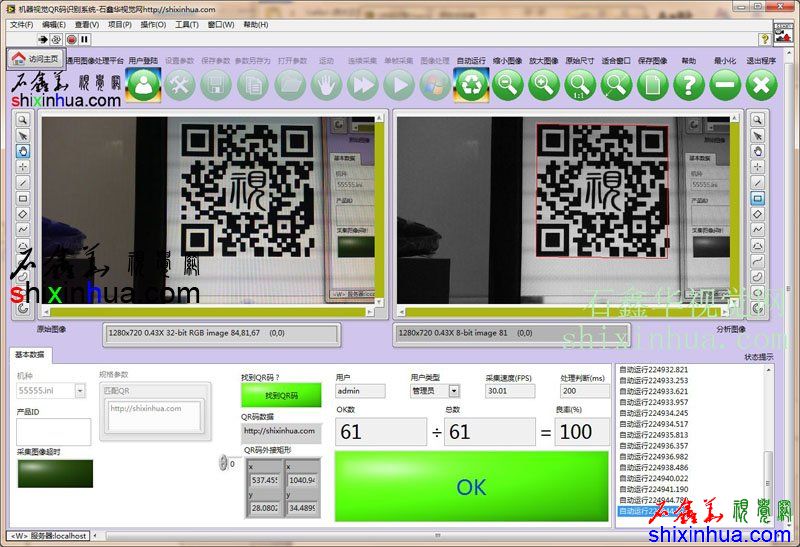Click the zoom out image (缩小图像) magnifier
This screenshot has height=547, width=800.
507,85
